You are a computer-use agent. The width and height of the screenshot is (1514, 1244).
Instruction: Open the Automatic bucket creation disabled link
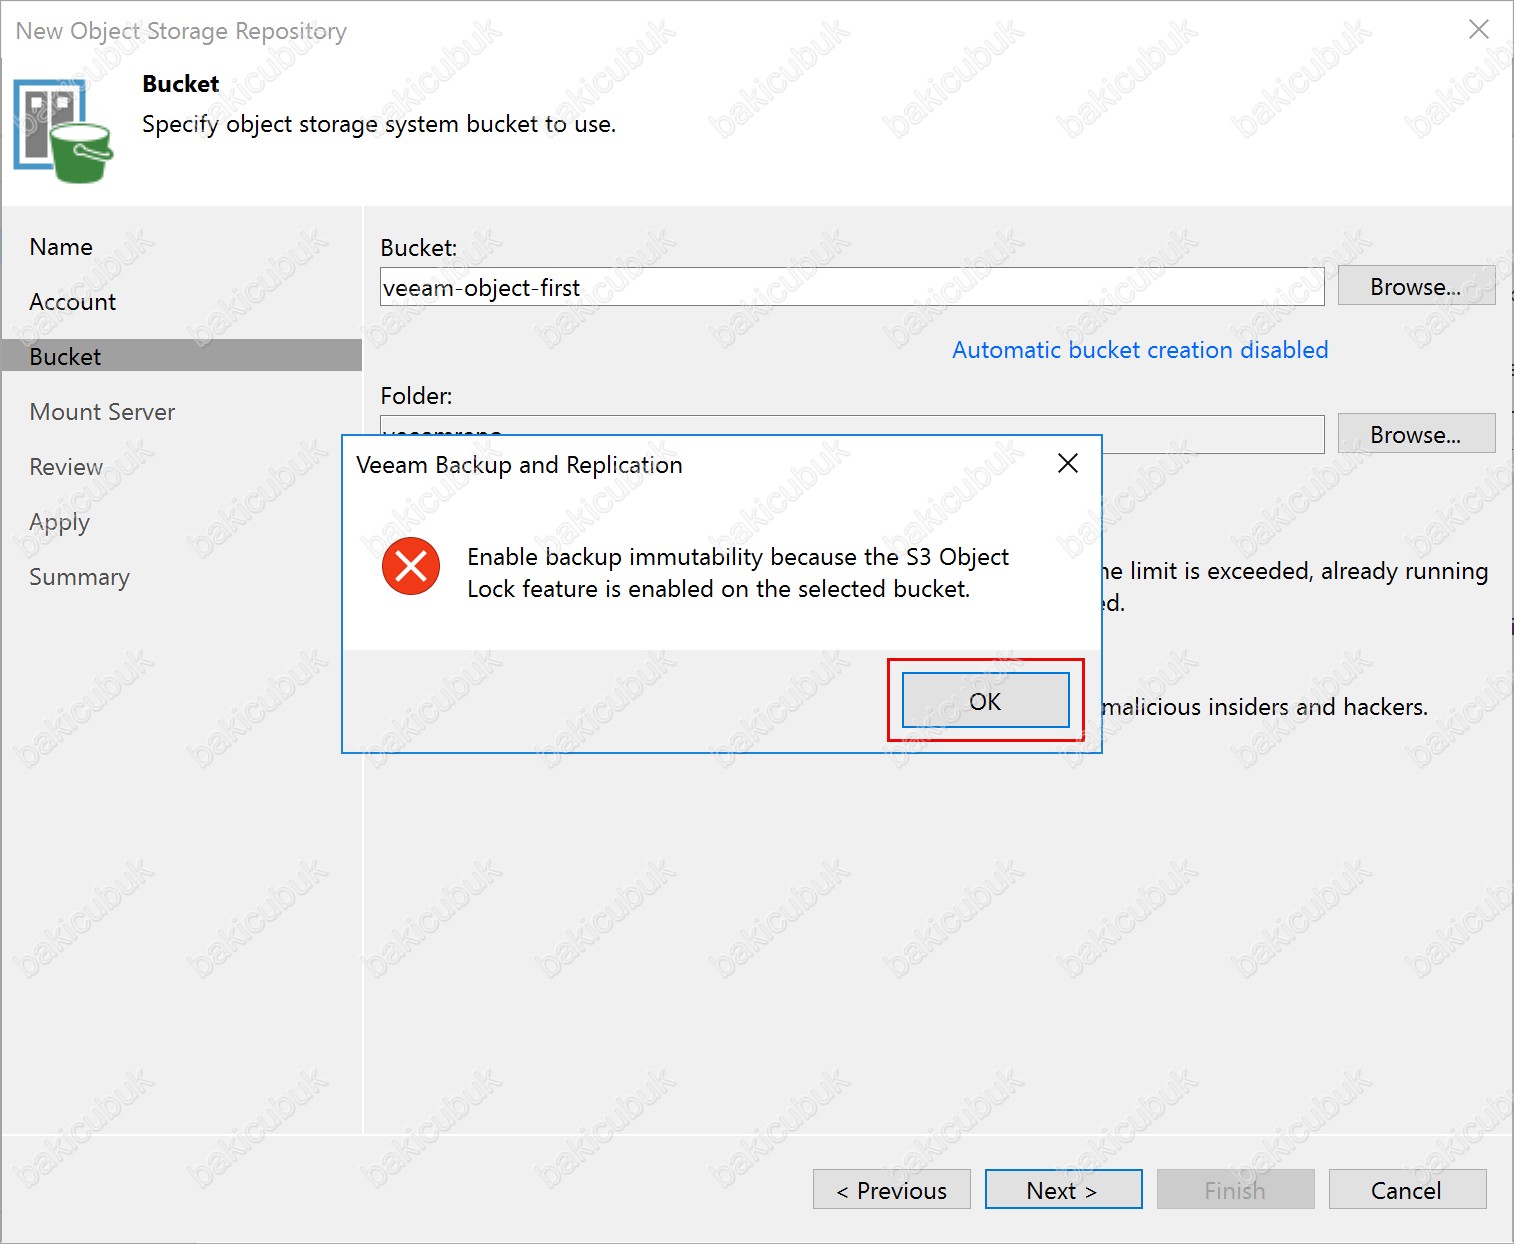1140,350
